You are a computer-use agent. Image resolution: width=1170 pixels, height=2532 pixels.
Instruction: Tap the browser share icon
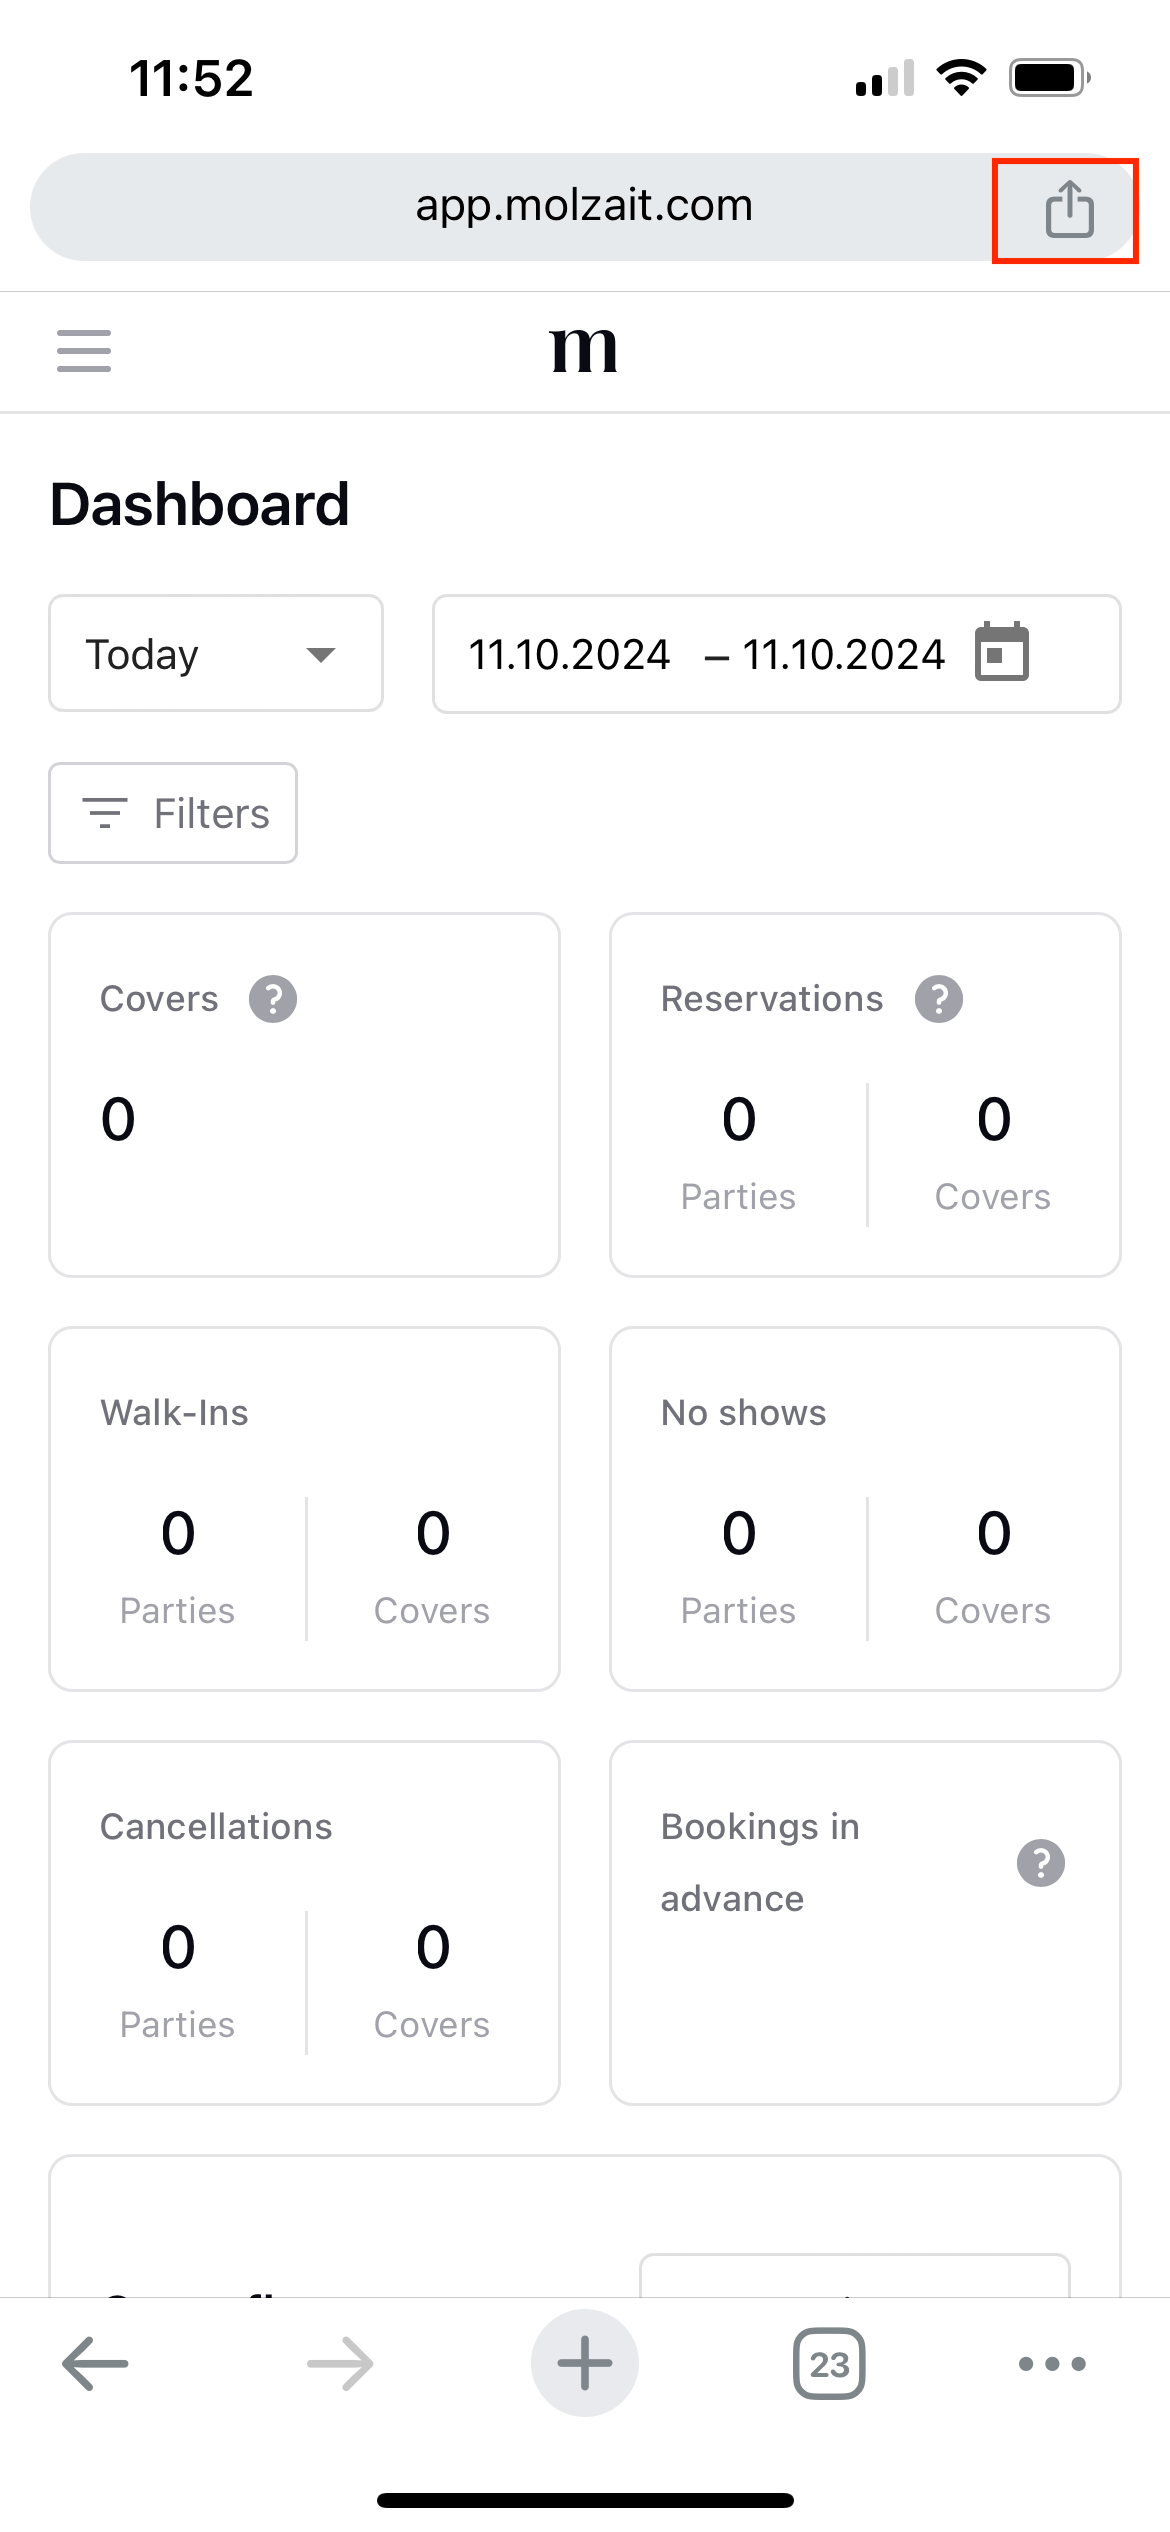click(x=1069, y=209)
